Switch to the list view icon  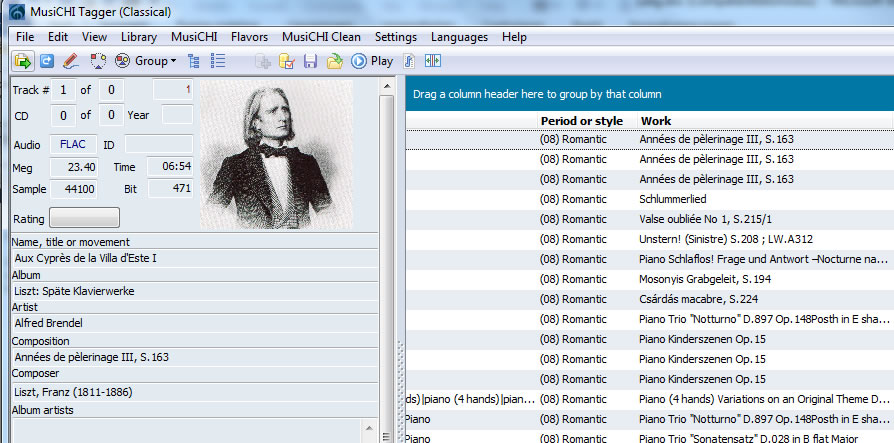(218, 61)
